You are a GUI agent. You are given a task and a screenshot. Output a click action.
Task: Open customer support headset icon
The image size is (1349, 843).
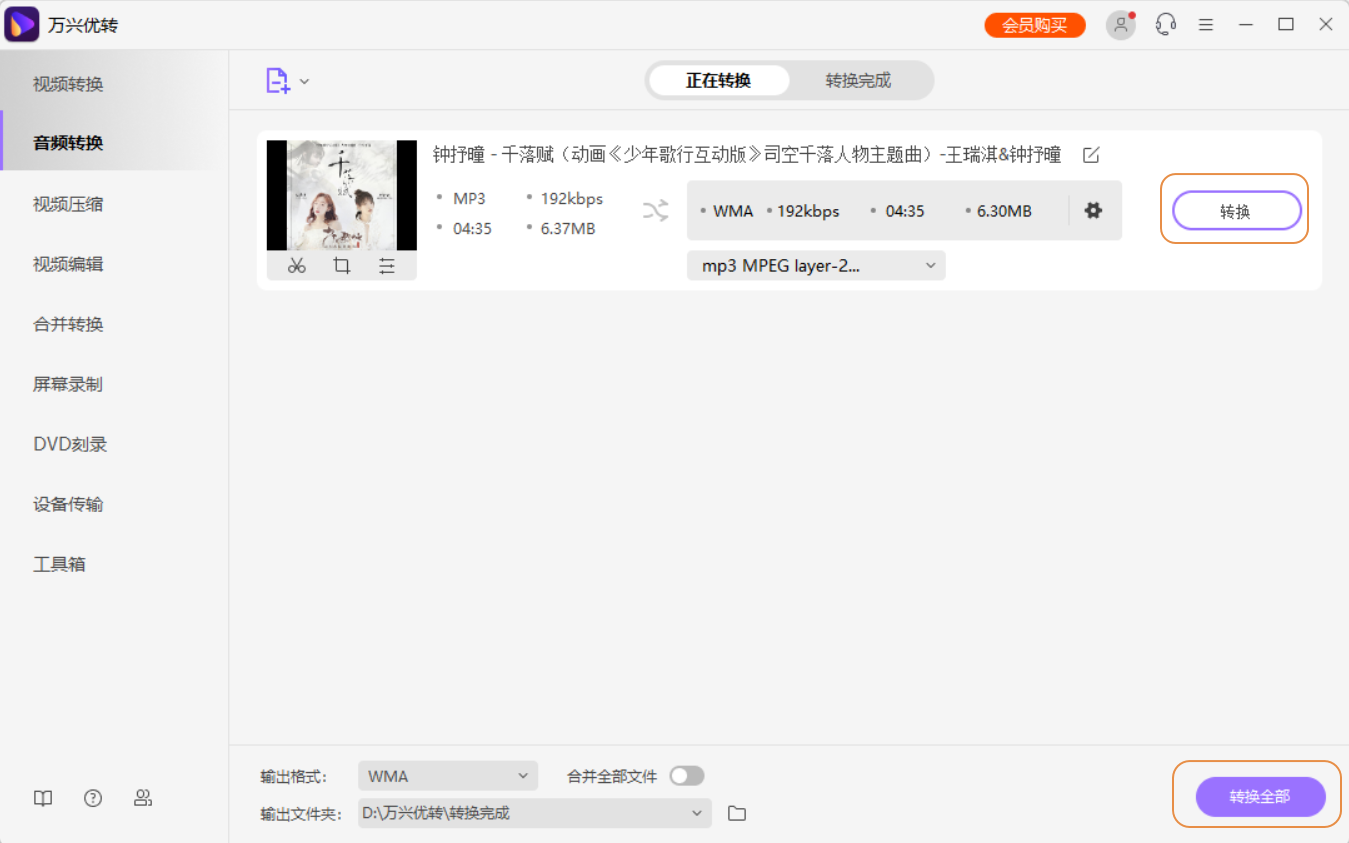(1165, 25)
